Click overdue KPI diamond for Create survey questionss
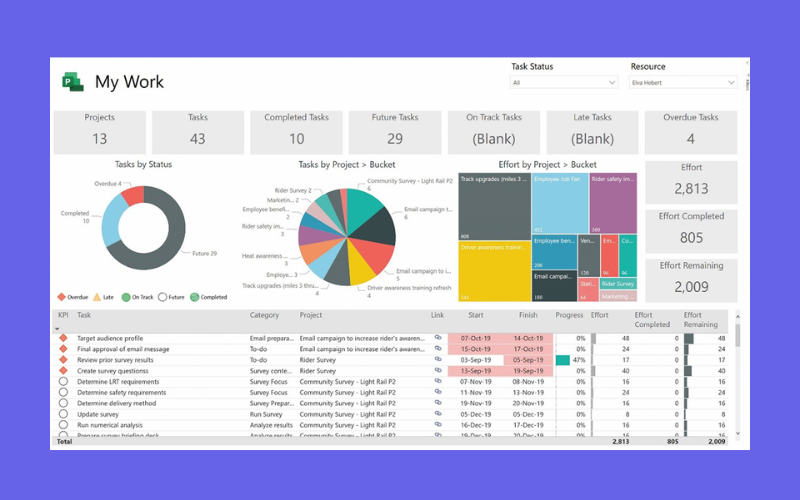The height and width of the screenshot is (500, 800). (x=63, y=371)
